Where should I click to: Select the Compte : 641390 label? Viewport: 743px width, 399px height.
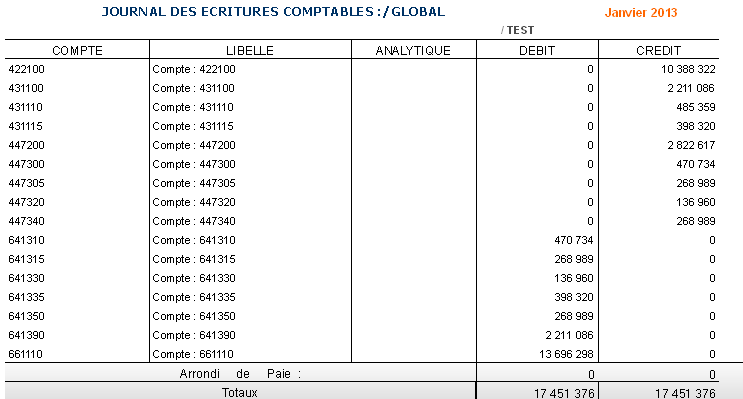pos(194,335)
